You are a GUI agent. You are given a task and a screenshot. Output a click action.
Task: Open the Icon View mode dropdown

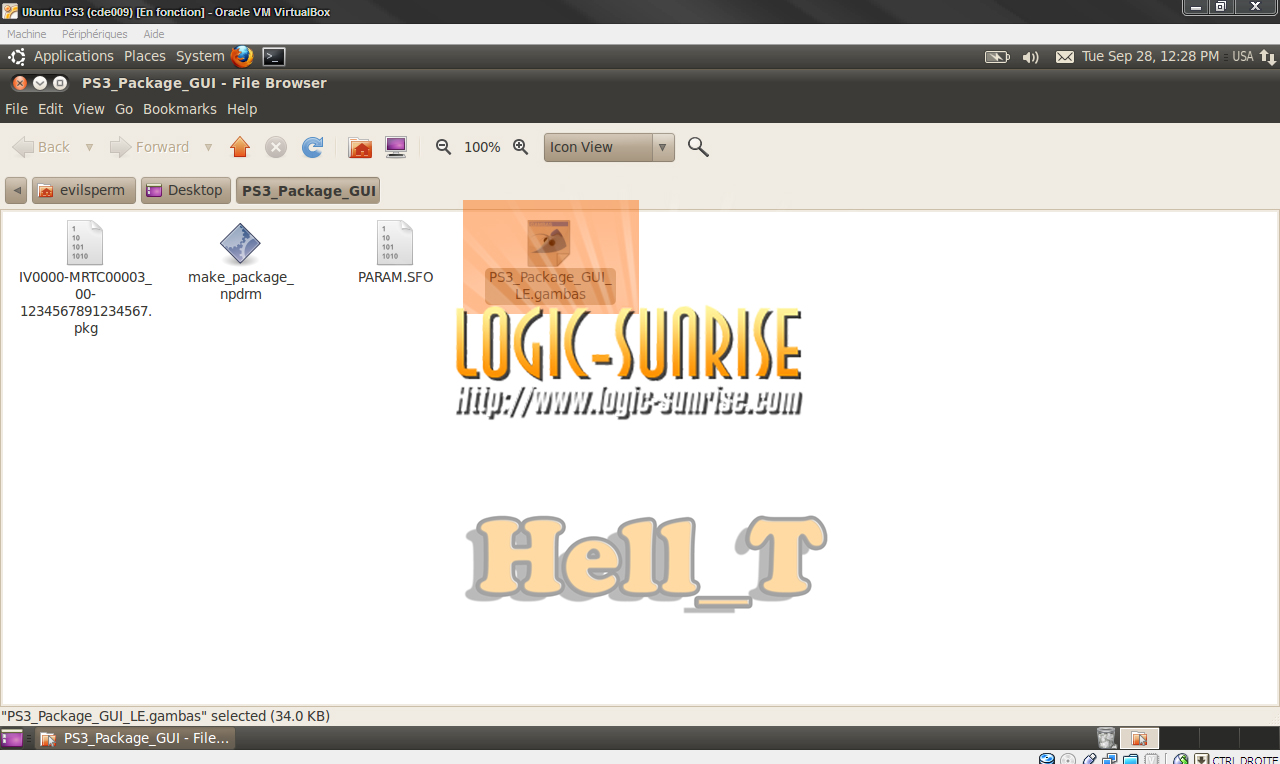click(609, 147)
